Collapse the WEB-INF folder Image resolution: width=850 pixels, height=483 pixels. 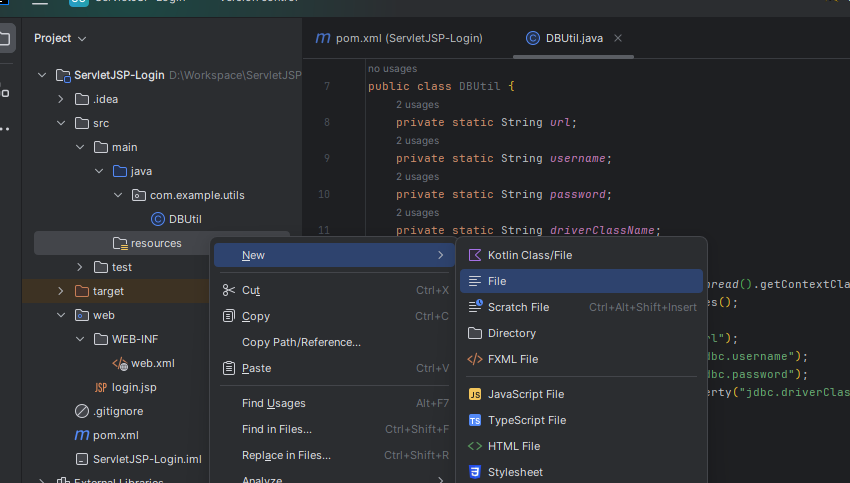(x=79, y=339)
